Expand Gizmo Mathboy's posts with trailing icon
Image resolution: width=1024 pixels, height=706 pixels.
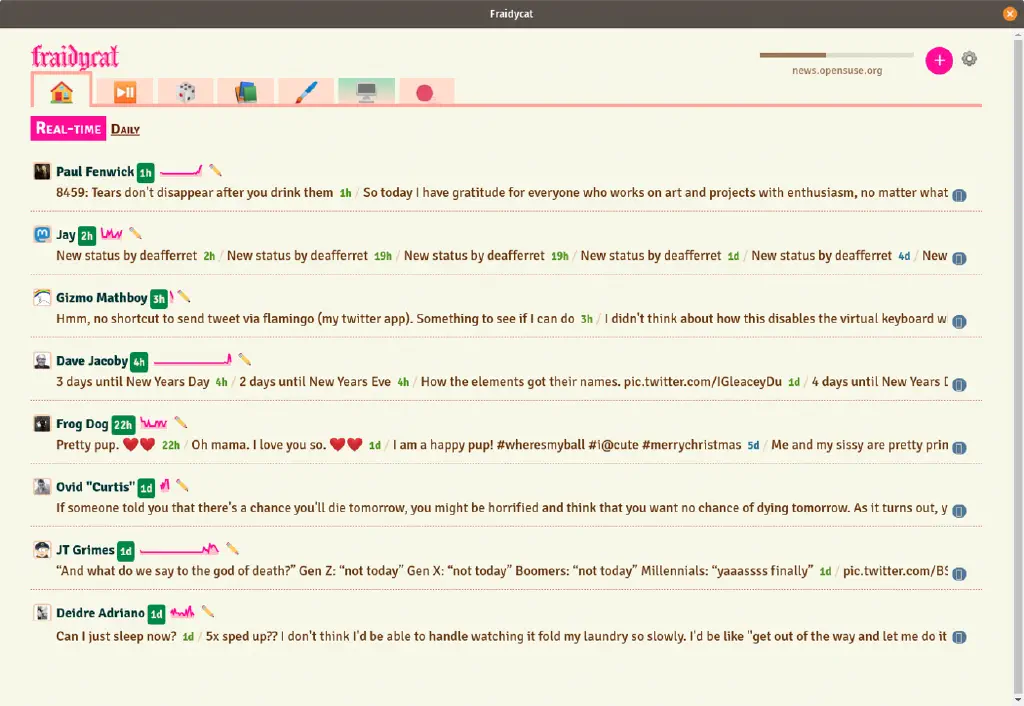(x=959, y=321)
